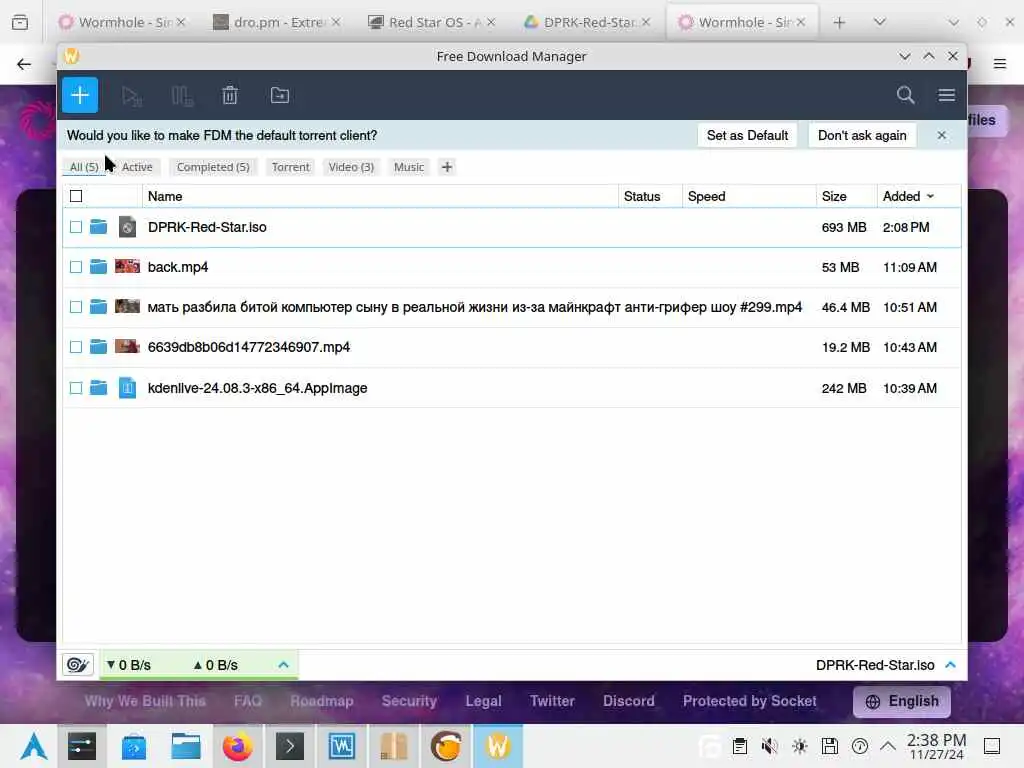The image size is (1024, 768).
Task: Select the Torrent filter tab
Action: coord(291,167)
